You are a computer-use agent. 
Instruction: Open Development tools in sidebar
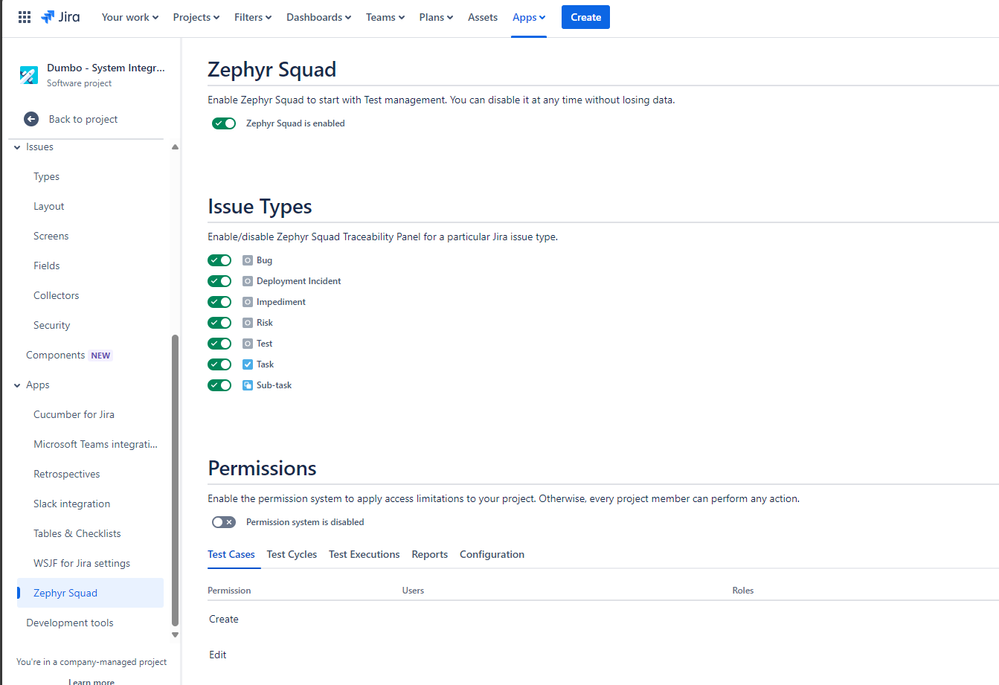pos(69,623)
